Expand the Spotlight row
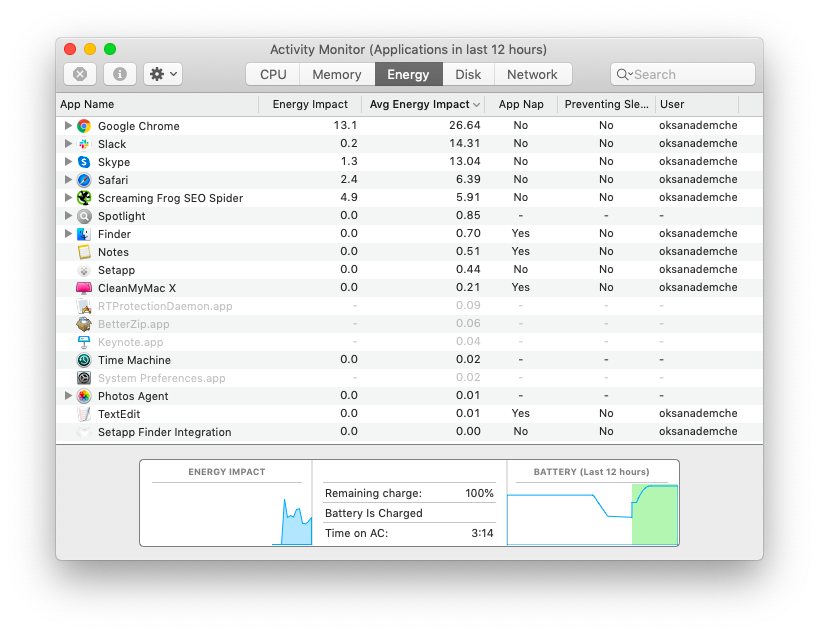Image resolution: width=819 pixels, height=634 pixels. pos(68,215)
